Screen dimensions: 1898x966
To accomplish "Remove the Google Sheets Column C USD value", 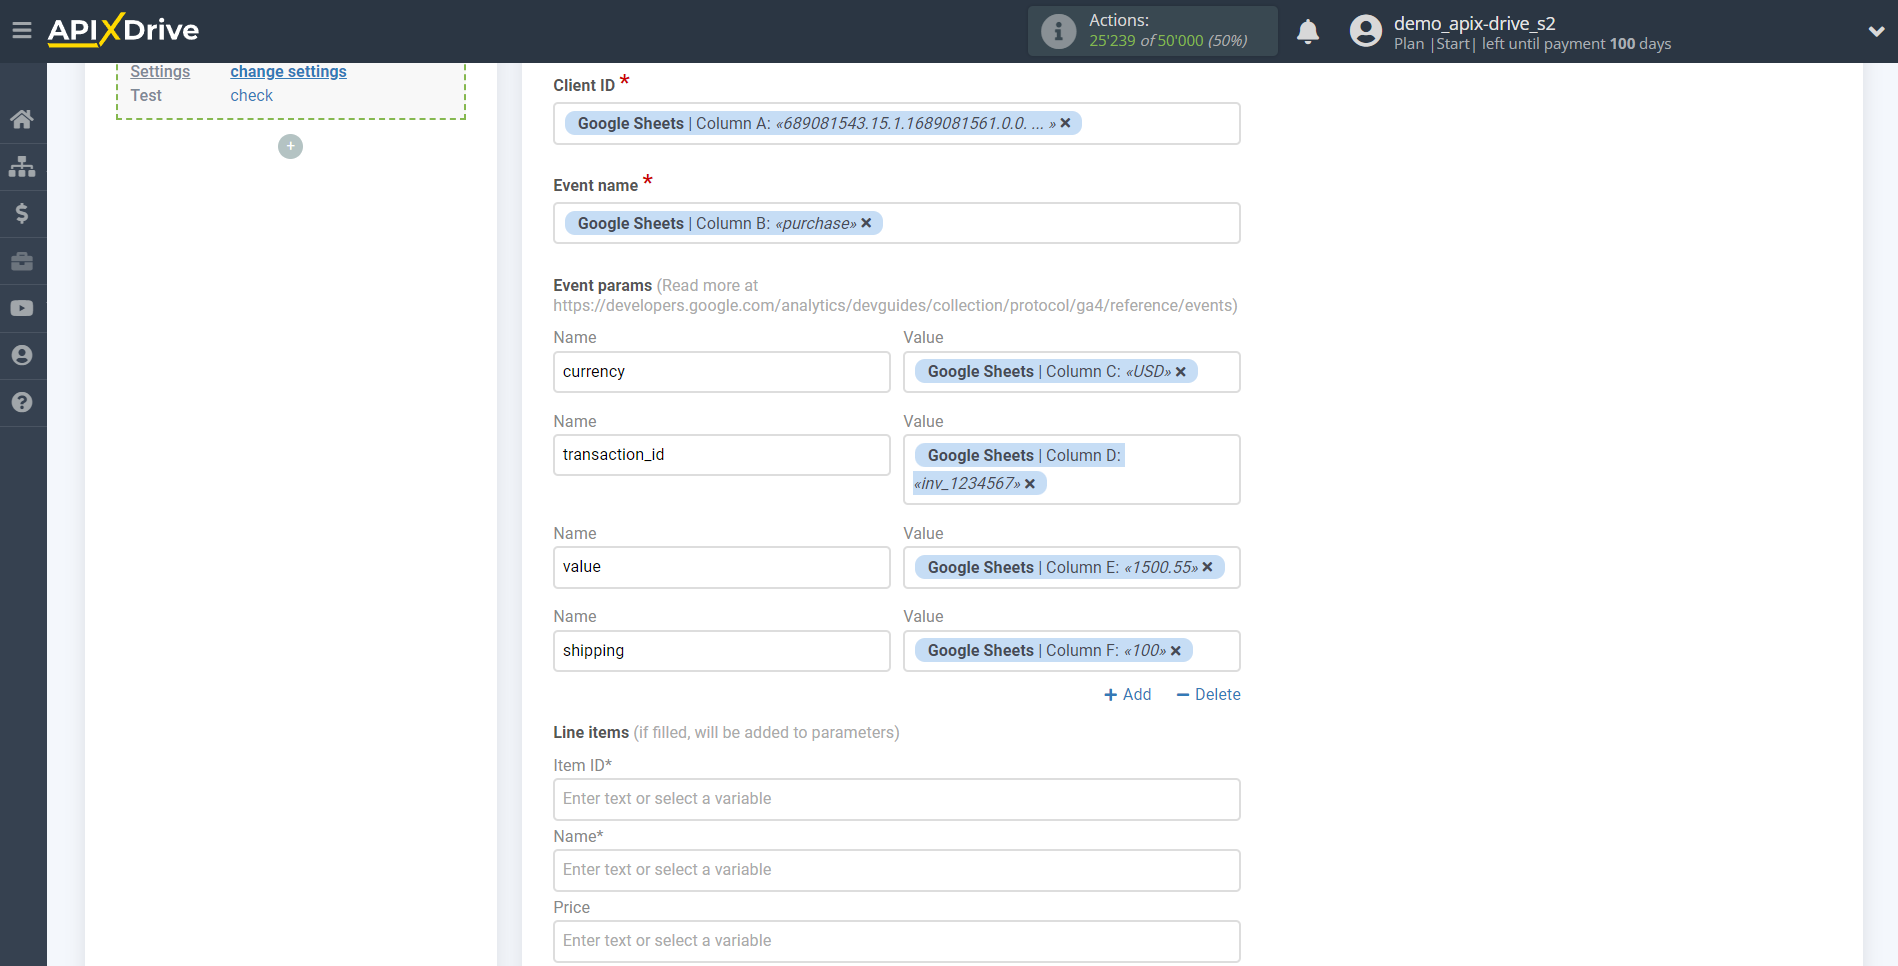I will [x=1181, y=371].
